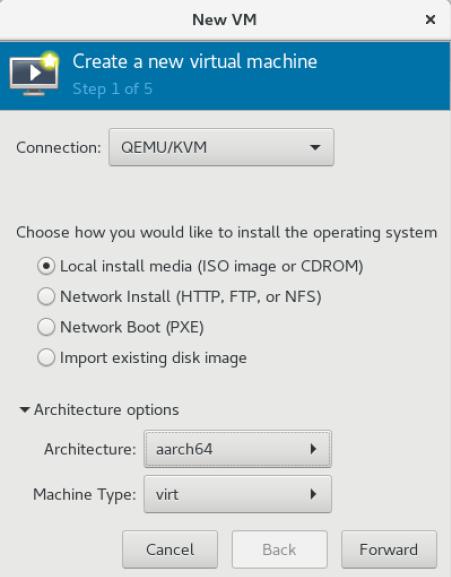Open the QEMU/KVM connection dropdown
Screen dimensions: 451x577
tap(221, 147)
